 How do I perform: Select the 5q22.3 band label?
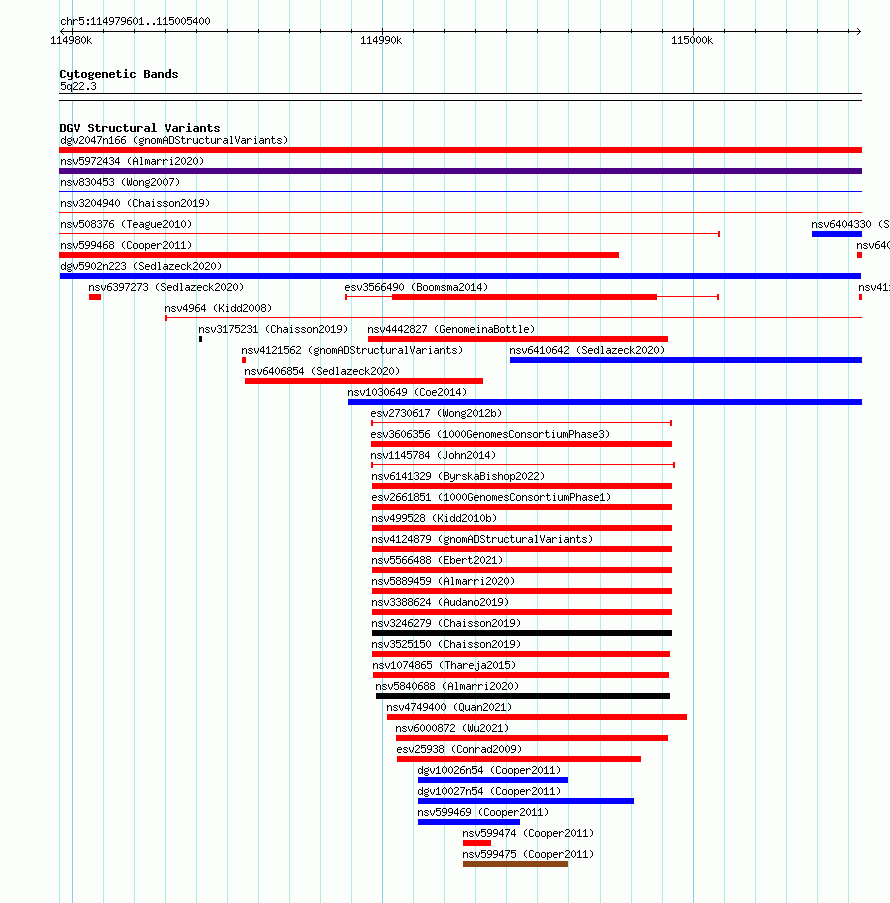[x=78, y=86]
